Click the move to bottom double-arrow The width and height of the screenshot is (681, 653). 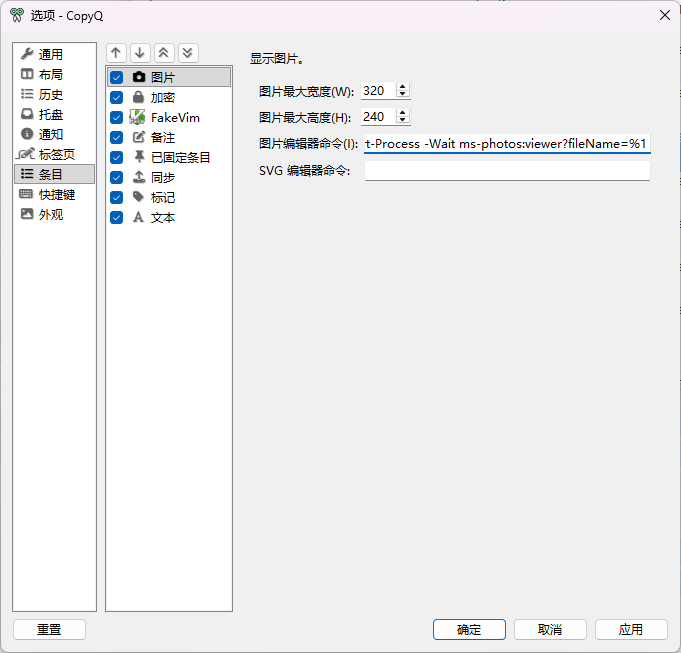click(188, 53)
